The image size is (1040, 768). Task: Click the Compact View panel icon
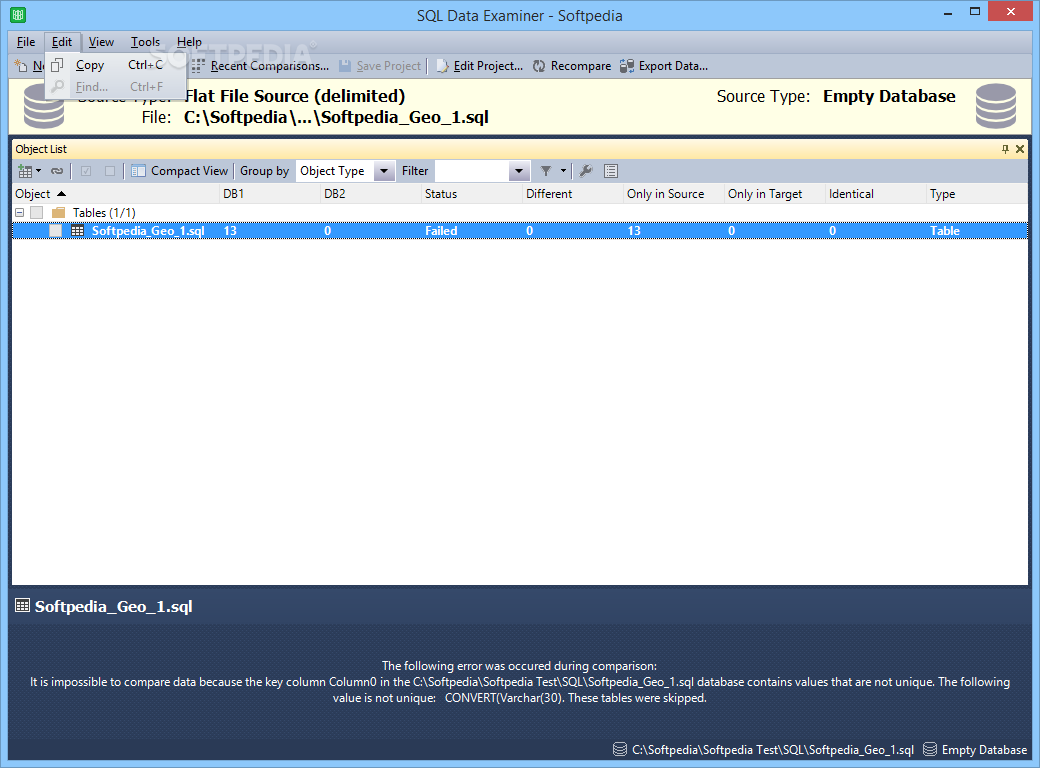pos(138,171)
